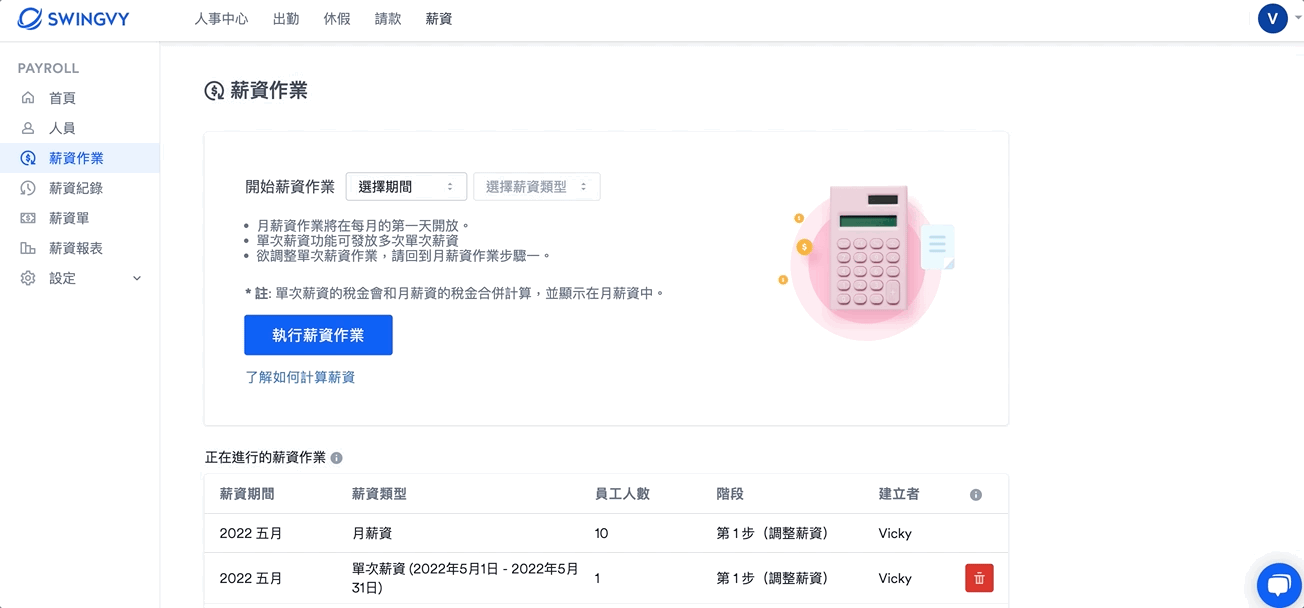Image resolution: width=1304 pixels, height=608 pixels.
Task: Open the chat support bubble
Action: (1279, 583)
